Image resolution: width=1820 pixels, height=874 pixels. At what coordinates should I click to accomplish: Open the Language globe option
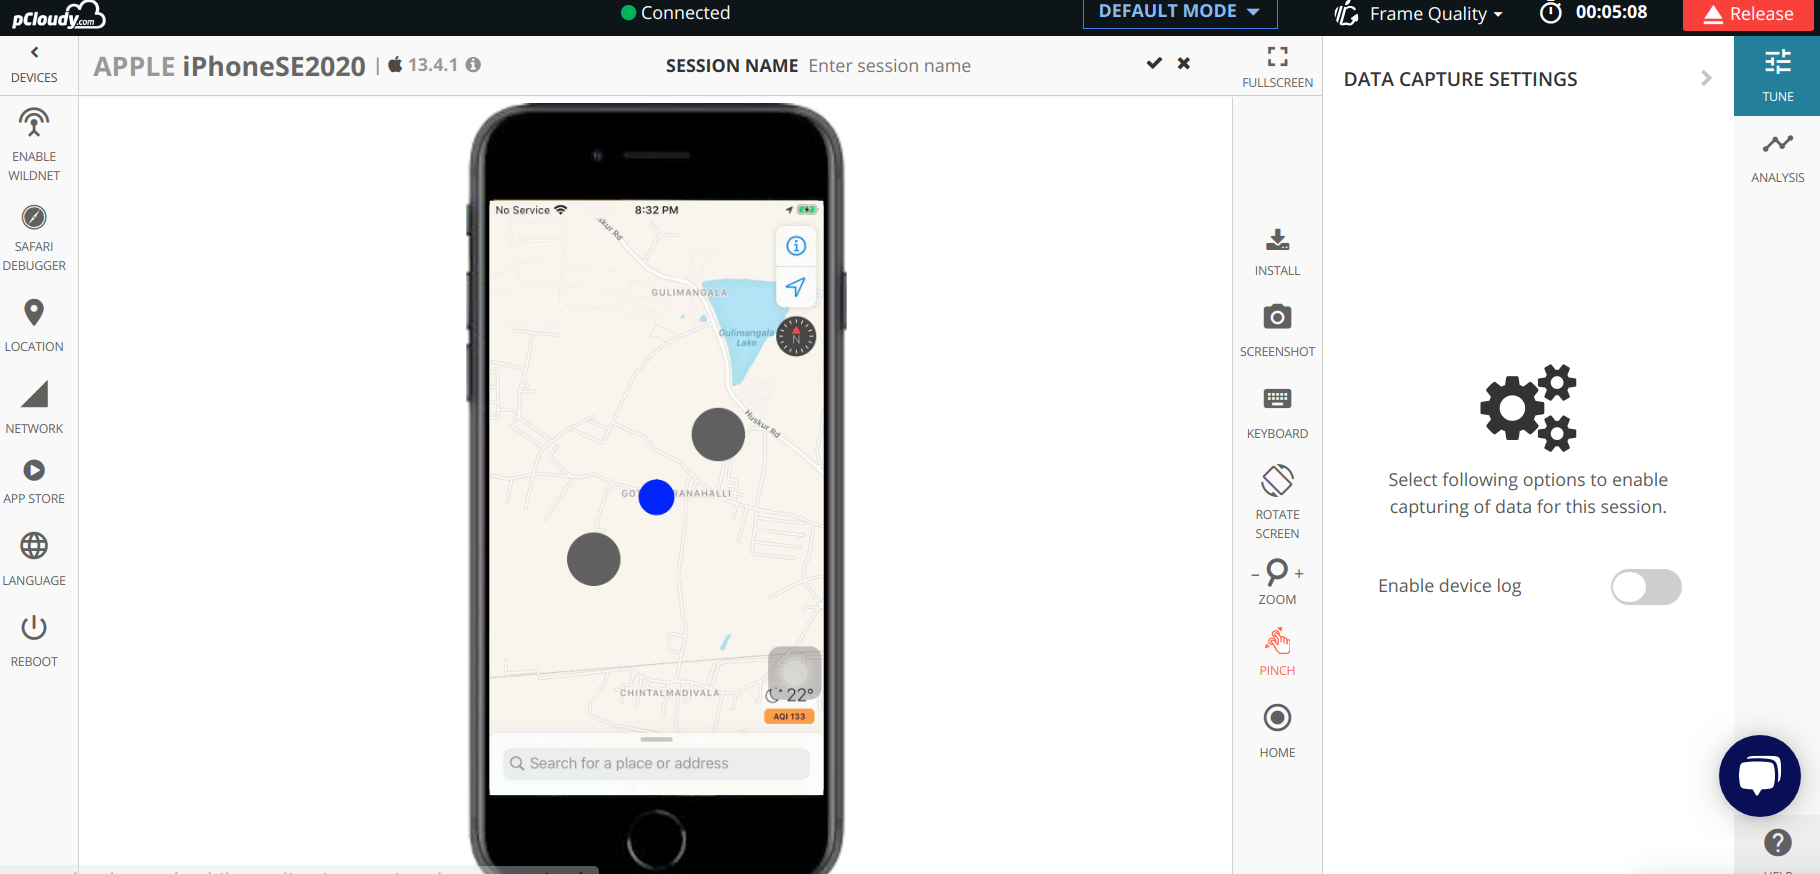34,559
